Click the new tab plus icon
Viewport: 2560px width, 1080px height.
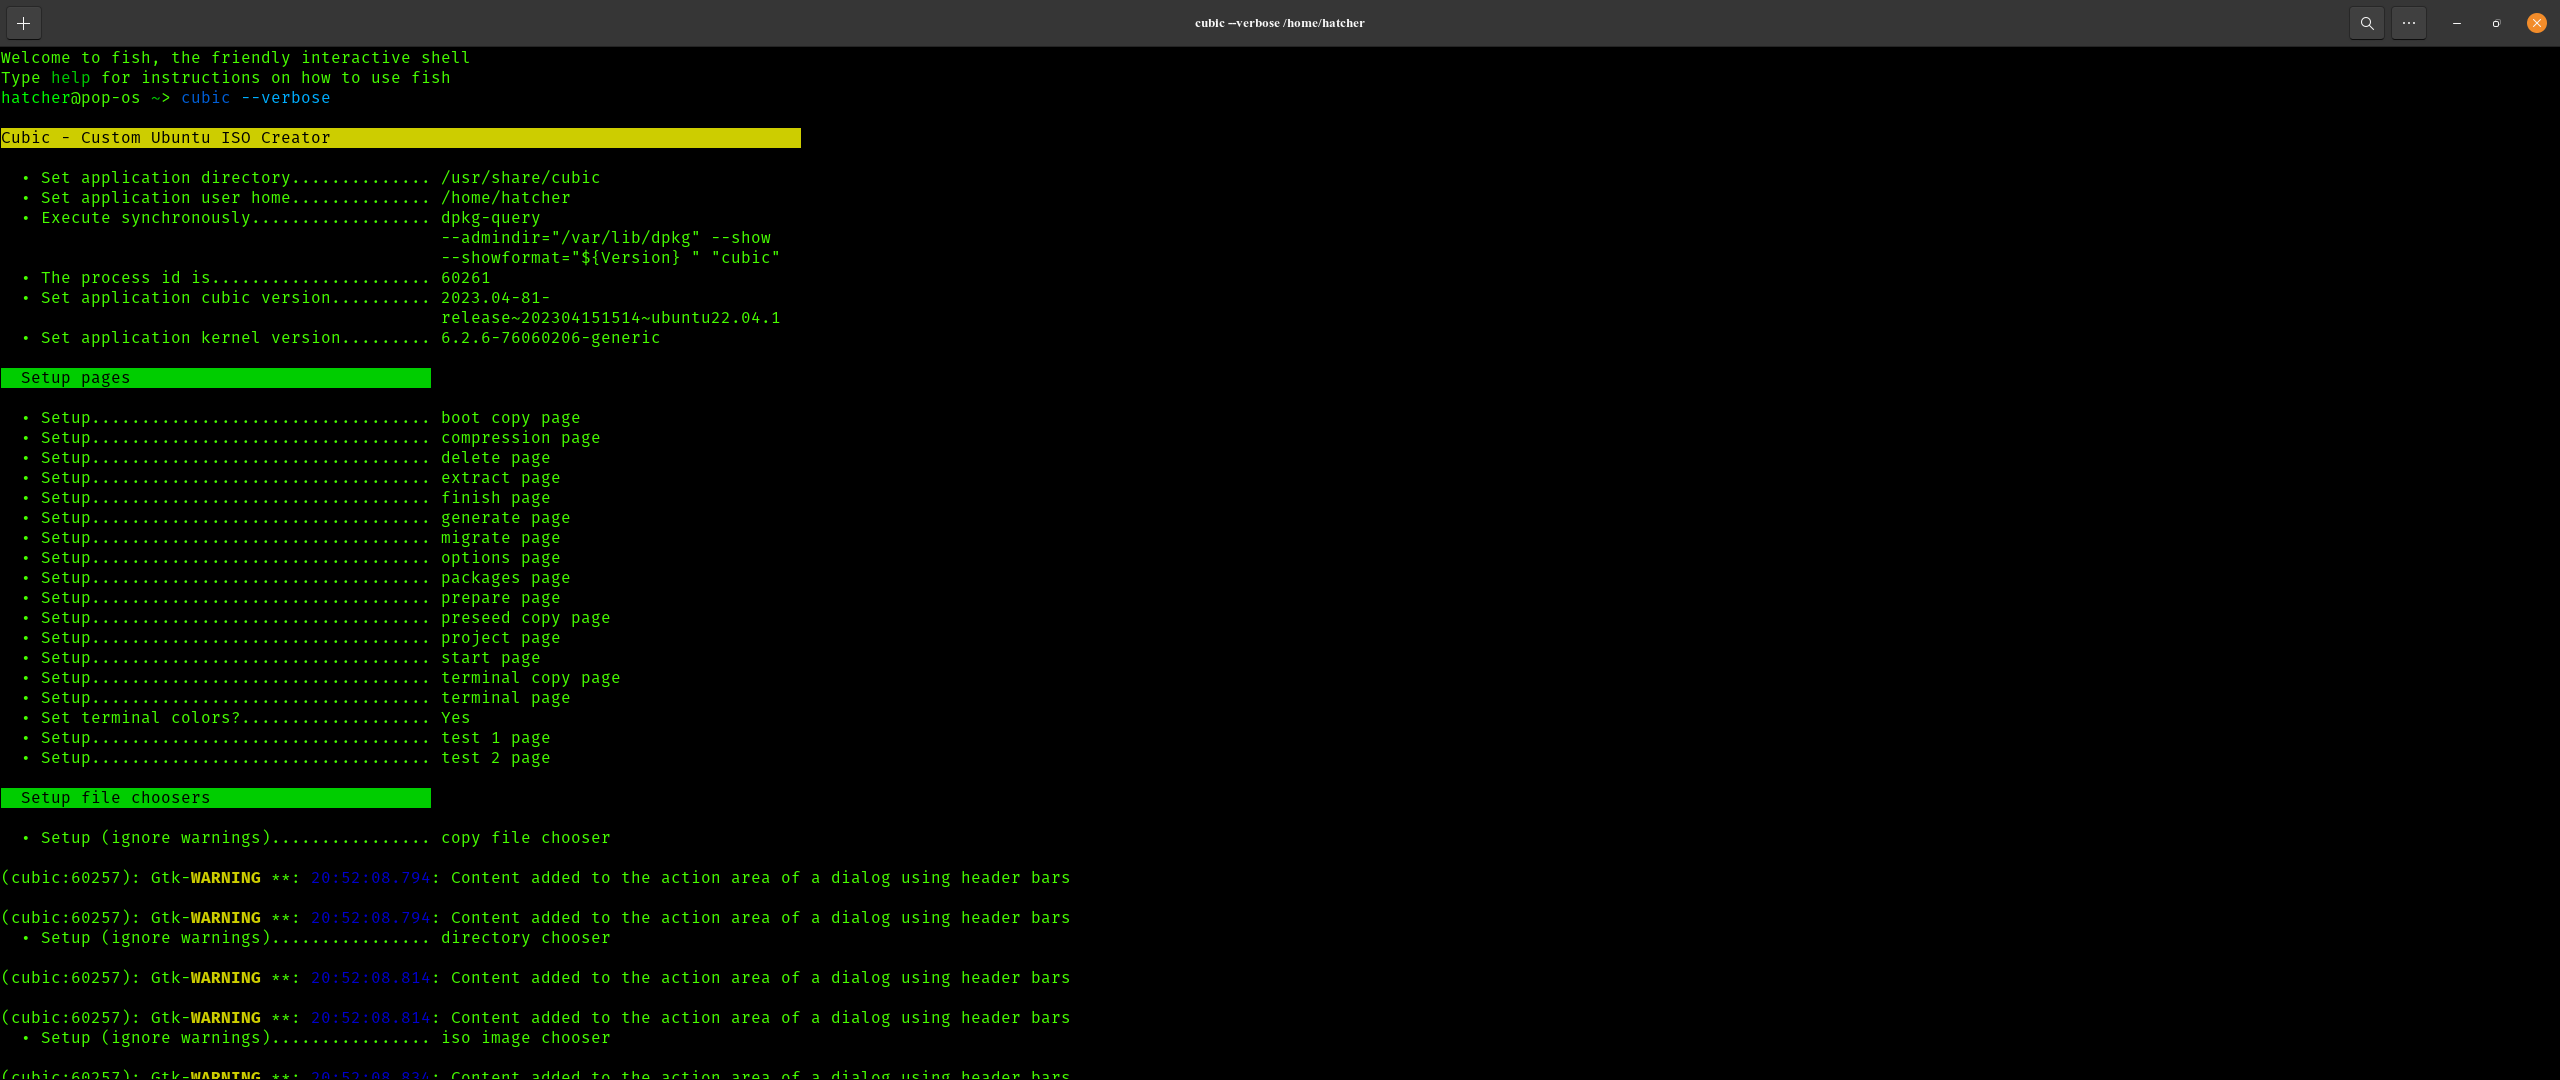coord(22,22)
